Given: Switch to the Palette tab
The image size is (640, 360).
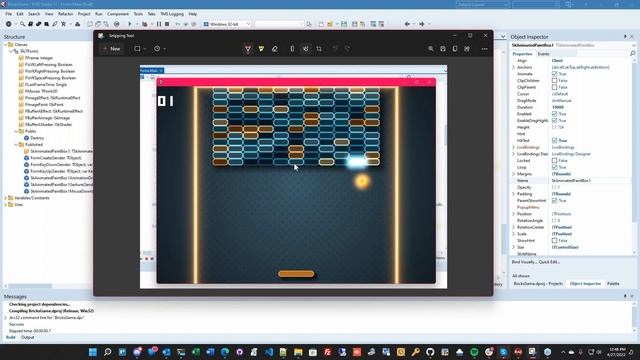Looking at the screenshot, I should [x=613, y=283].
